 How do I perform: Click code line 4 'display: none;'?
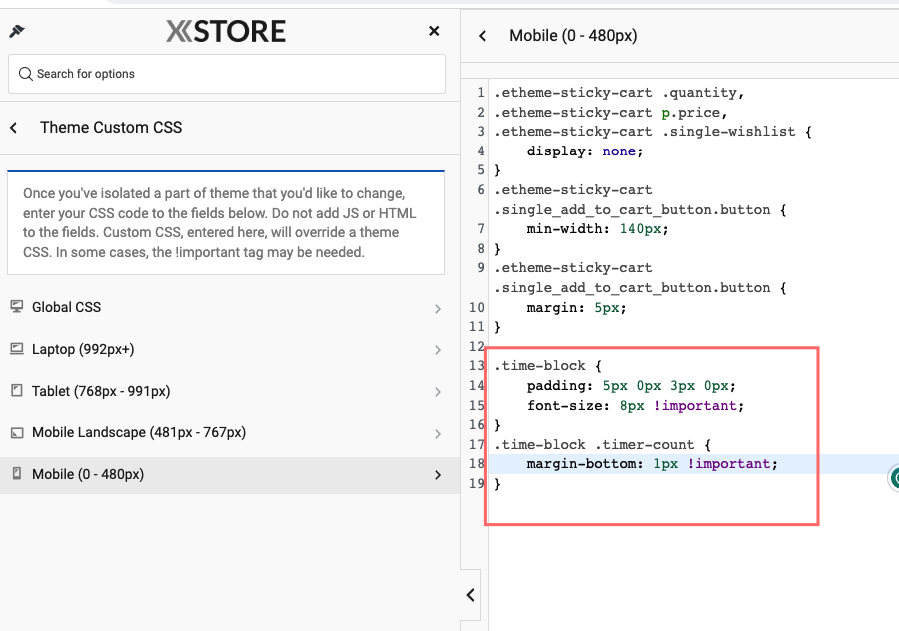click(x=585, y=151)
